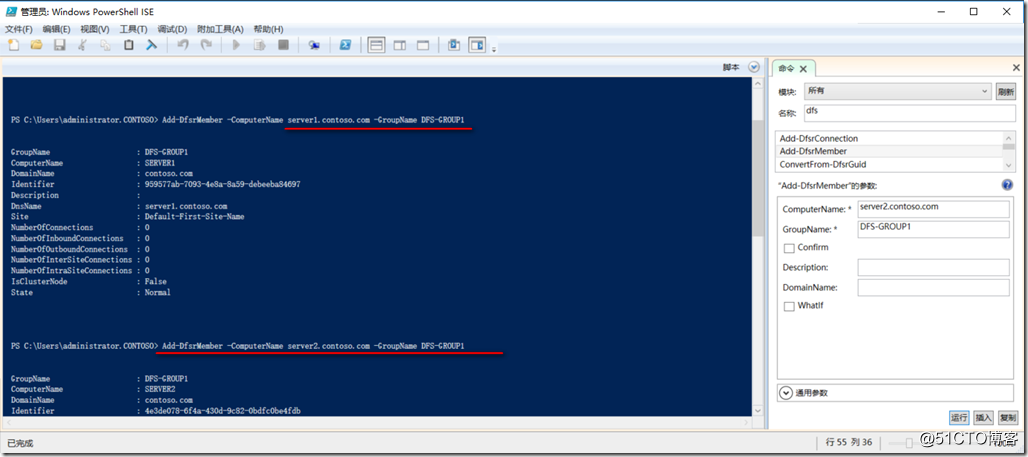Select Add-DfsrMember in the command list
Screen dimensions: 1028x457
pyautogui.click(x=890, y=151)
